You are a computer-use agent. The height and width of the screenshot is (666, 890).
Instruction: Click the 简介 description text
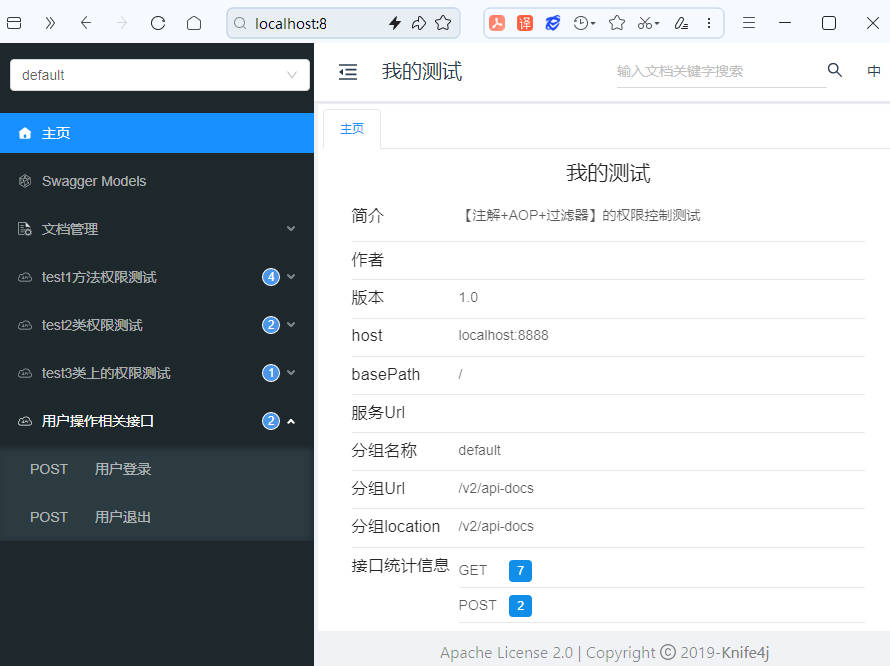click(580, 216)
